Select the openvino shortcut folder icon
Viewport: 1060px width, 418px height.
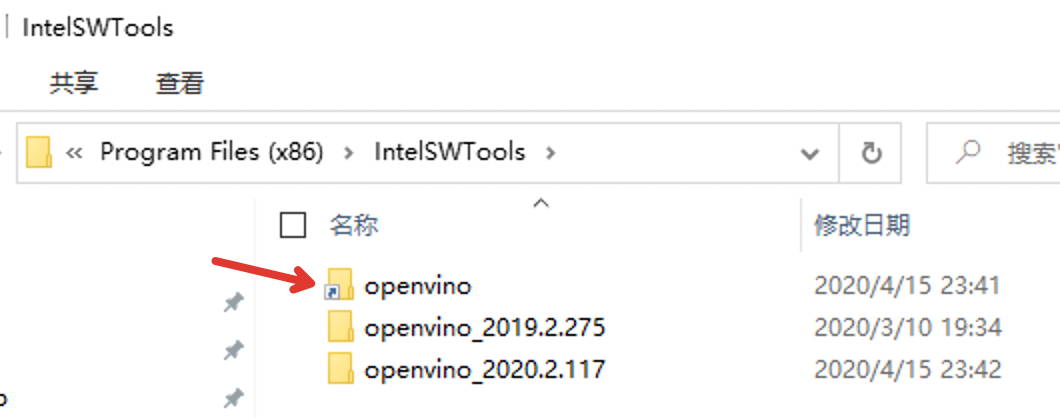point(340,284)
